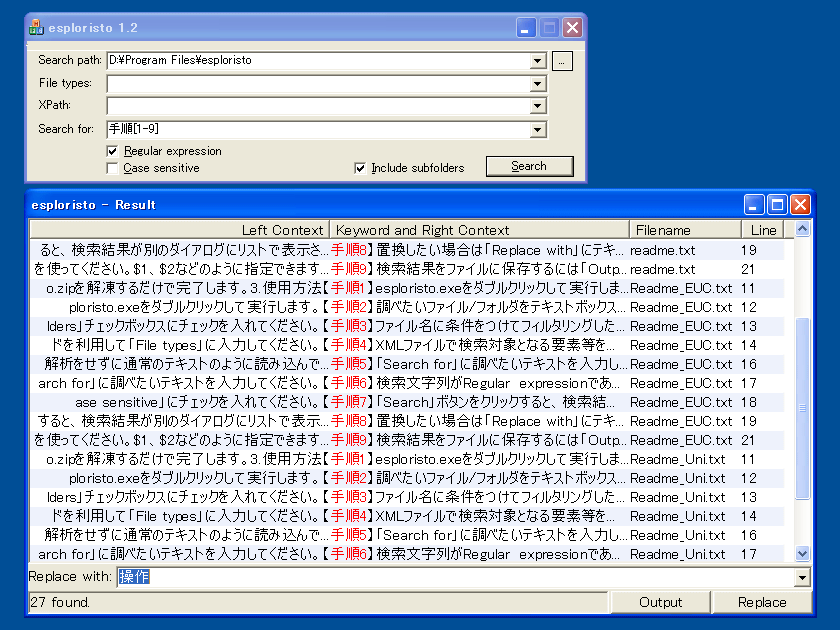Focus the Replace with input field
This screenshot has height=630, width=840.
tap(455, 578)
